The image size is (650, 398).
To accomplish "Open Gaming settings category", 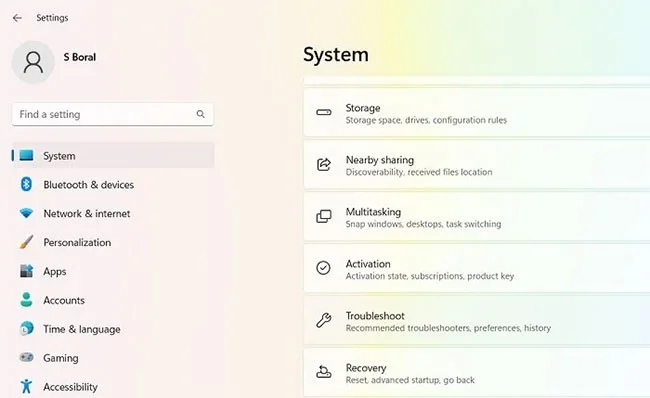I will 113,358.
